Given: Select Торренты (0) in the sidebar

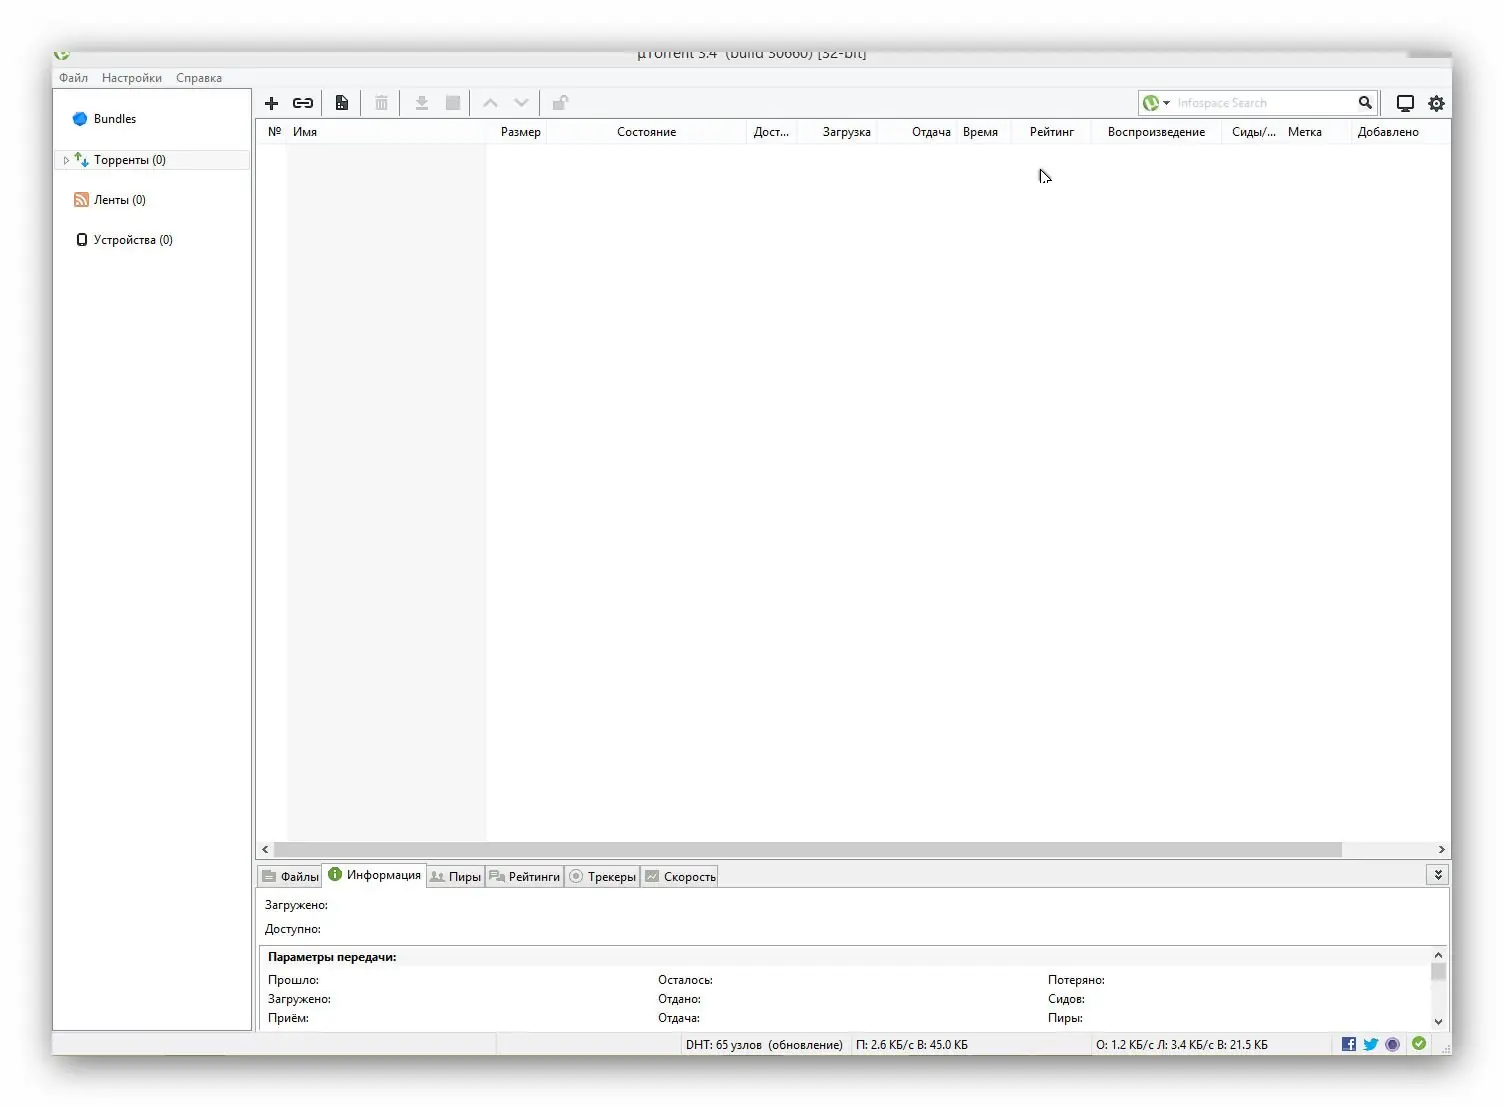Looking at the screenshot, I should tap(130, 160).
